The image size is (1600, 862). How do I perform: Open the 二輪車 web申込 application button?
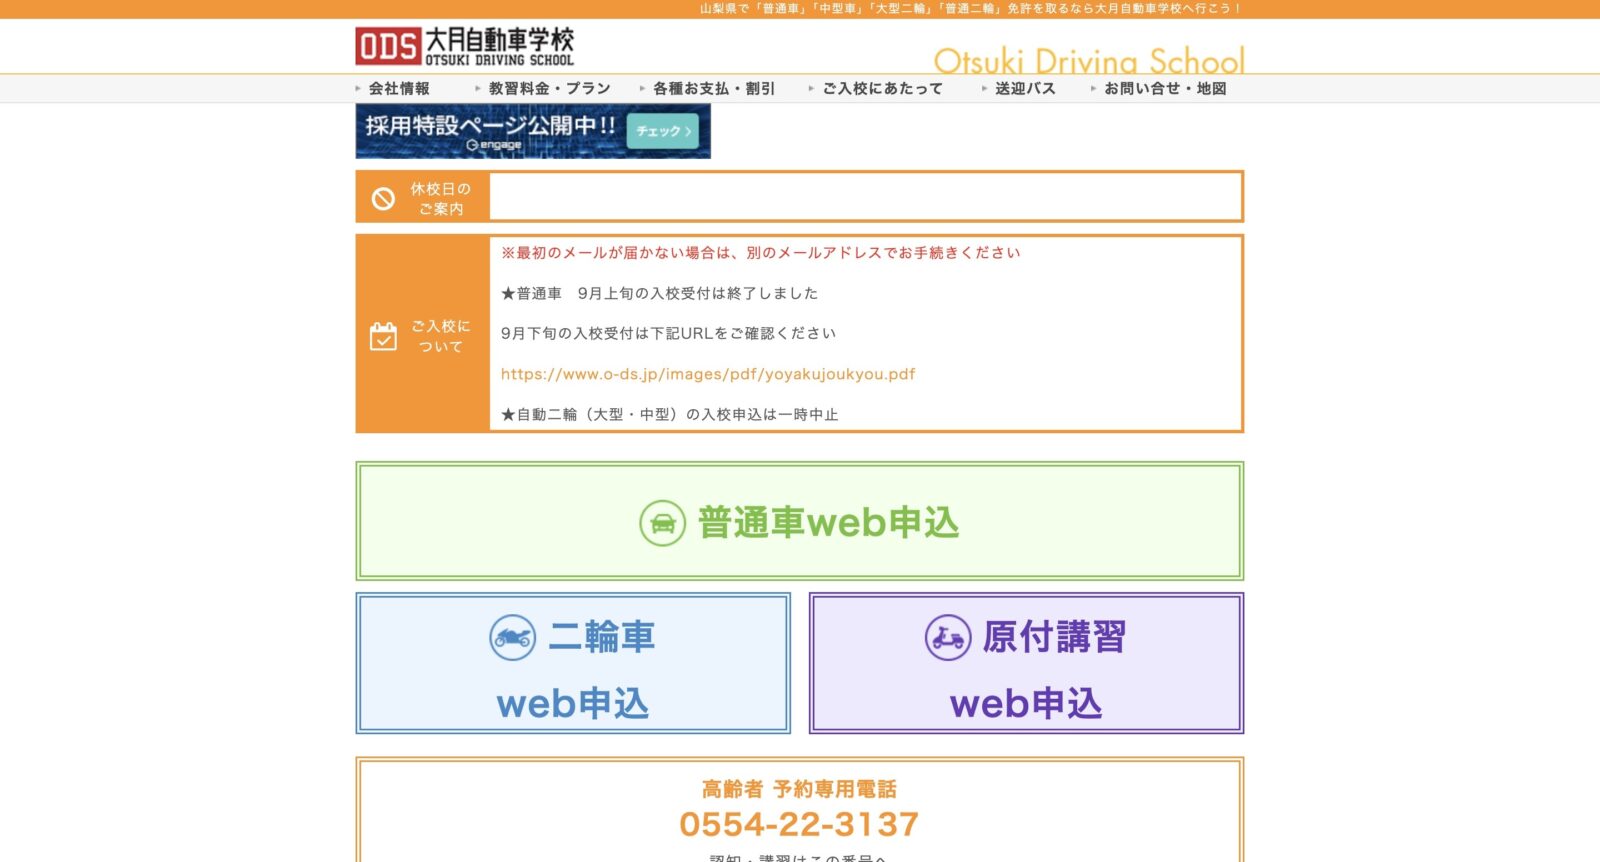(x=573, y=663)
